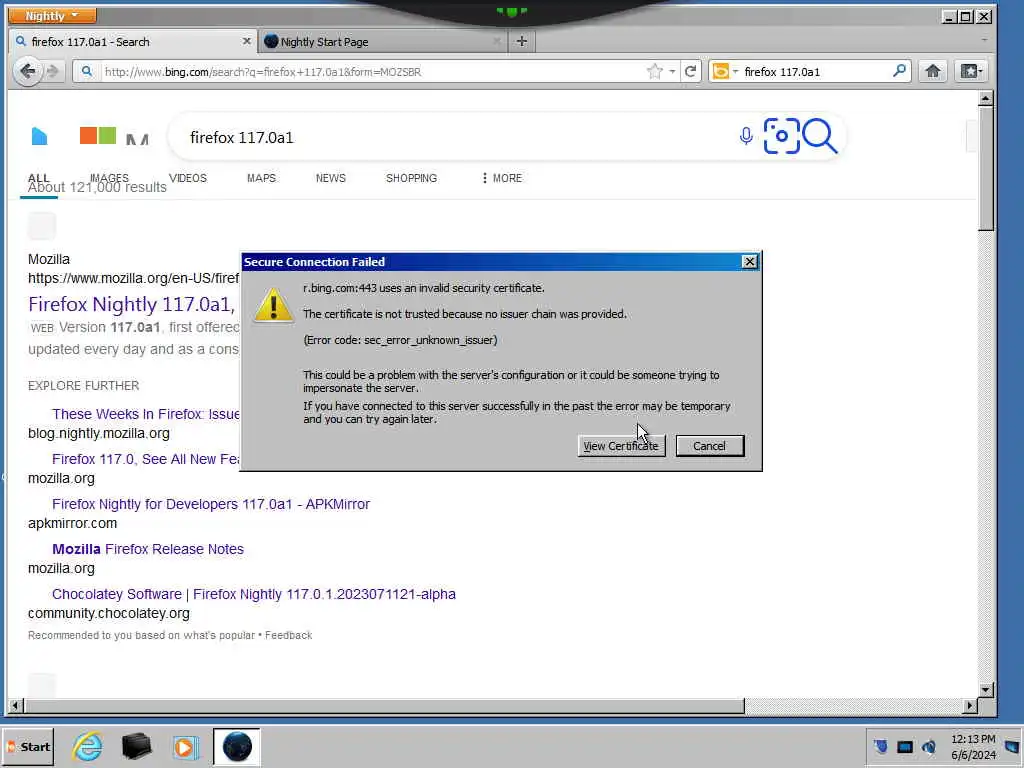
Task: Open Firefox Nightly for Developers APKMirror link
Action: (x=211, y=504)
